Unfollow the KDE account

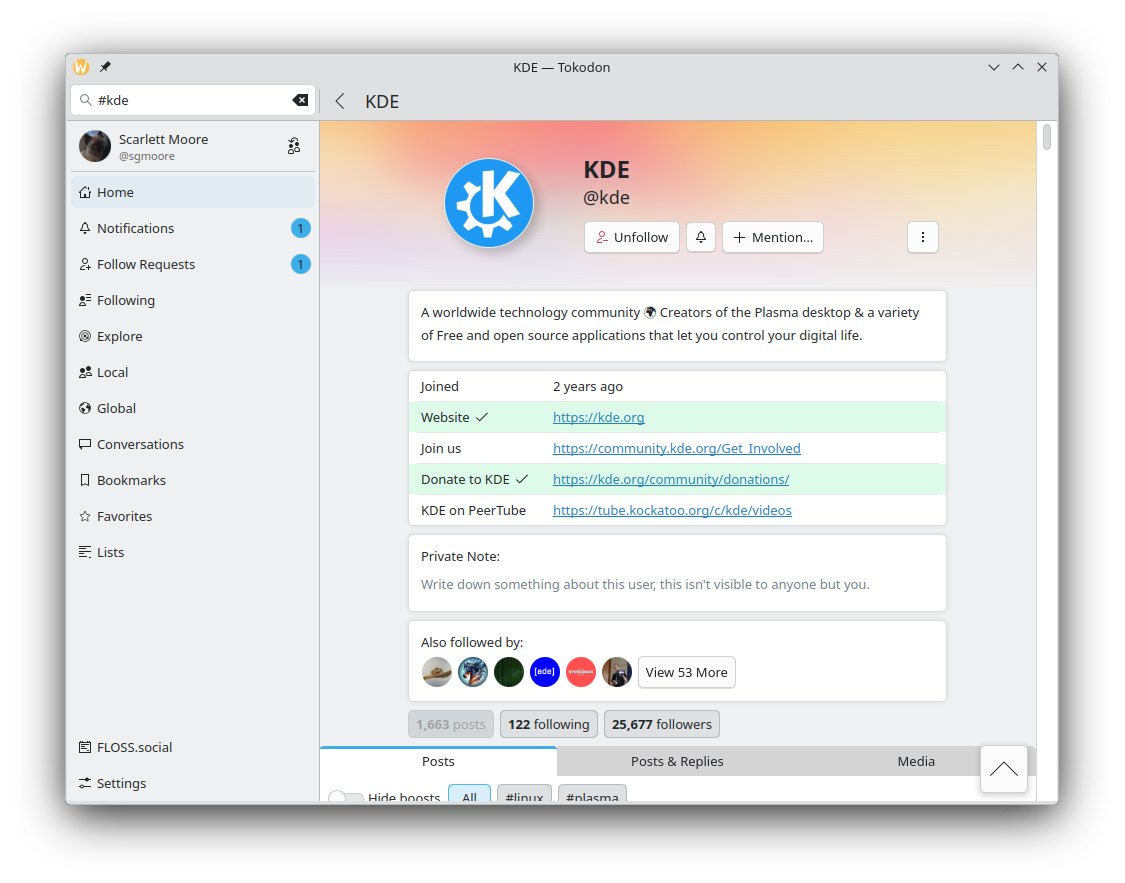pyautogui.click(x=631, y=237)
